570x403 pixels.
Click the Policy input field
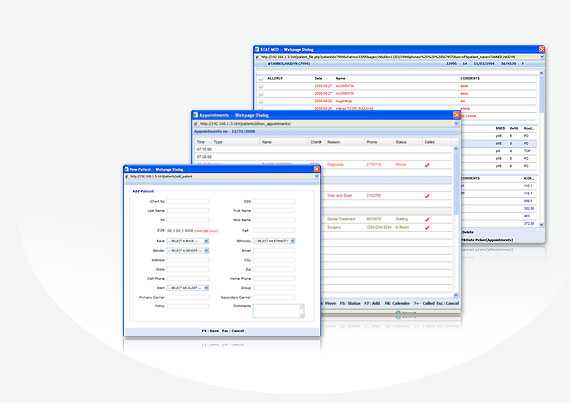(188, 306)
